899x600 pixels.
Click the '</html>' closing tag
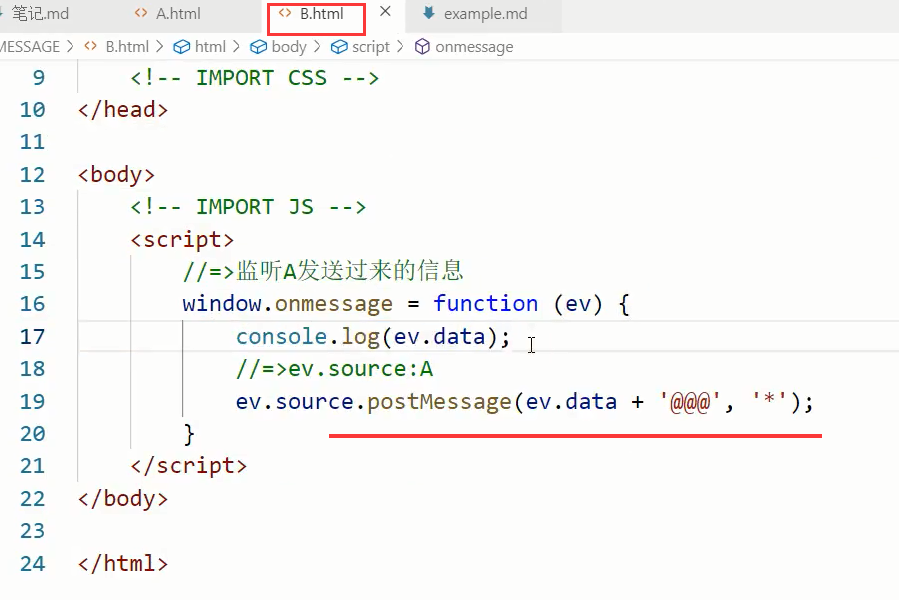pos(123,563)
